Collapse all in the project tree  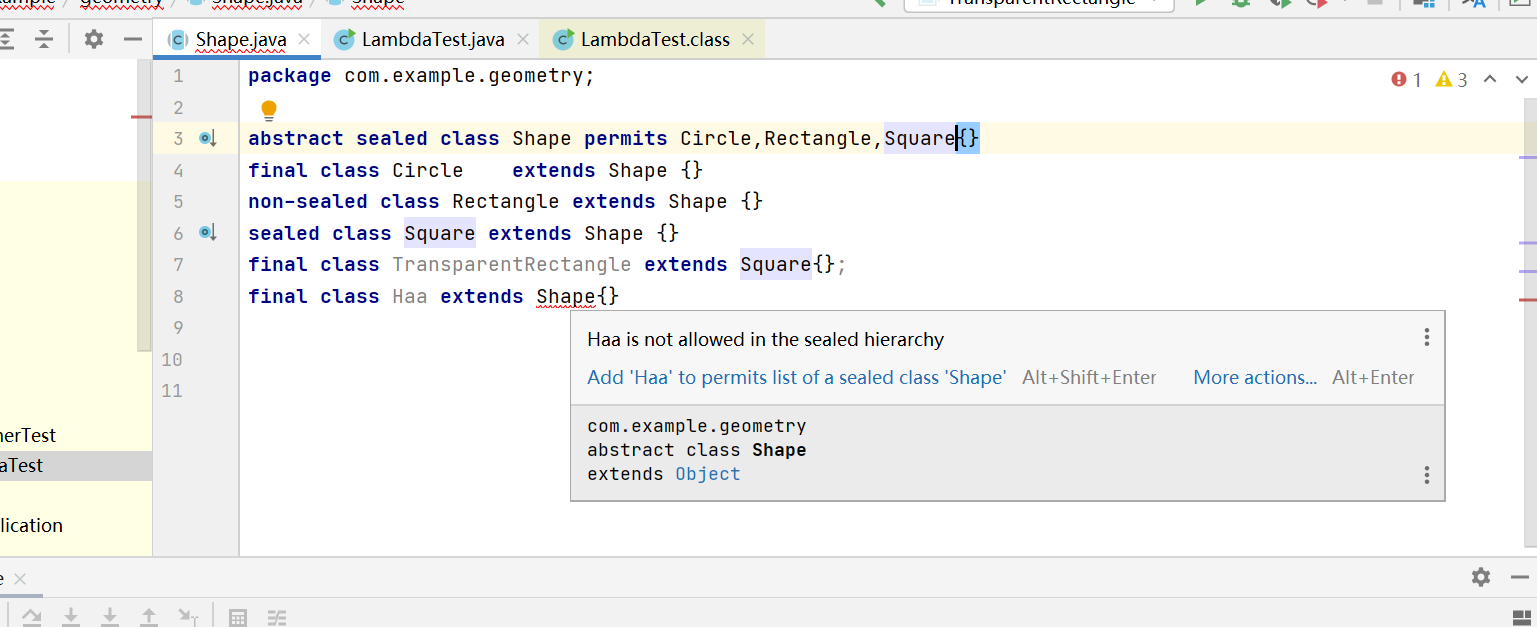[44, 40]
